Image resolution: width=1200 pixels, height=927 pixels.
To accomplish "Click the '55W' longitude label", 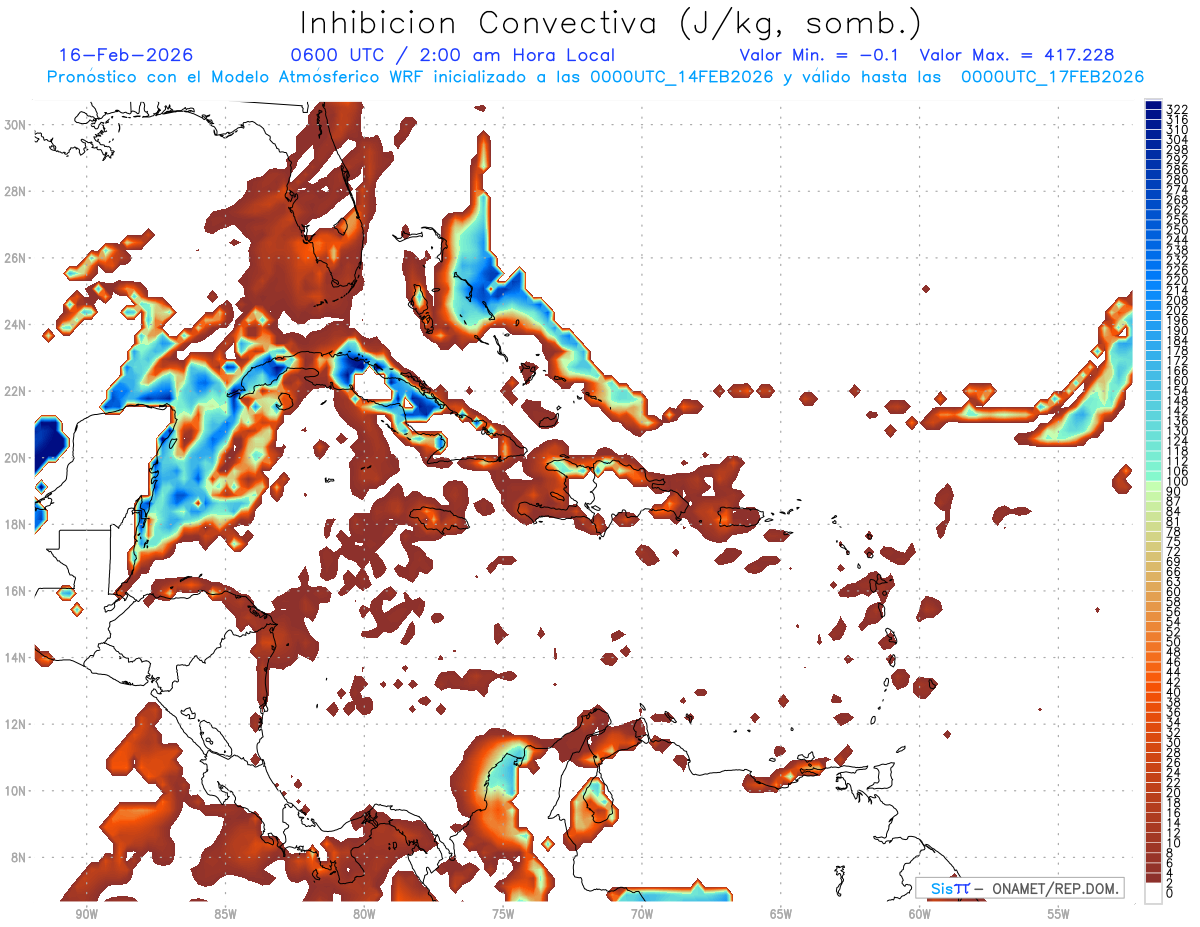I will click(x=1059, y=914).
